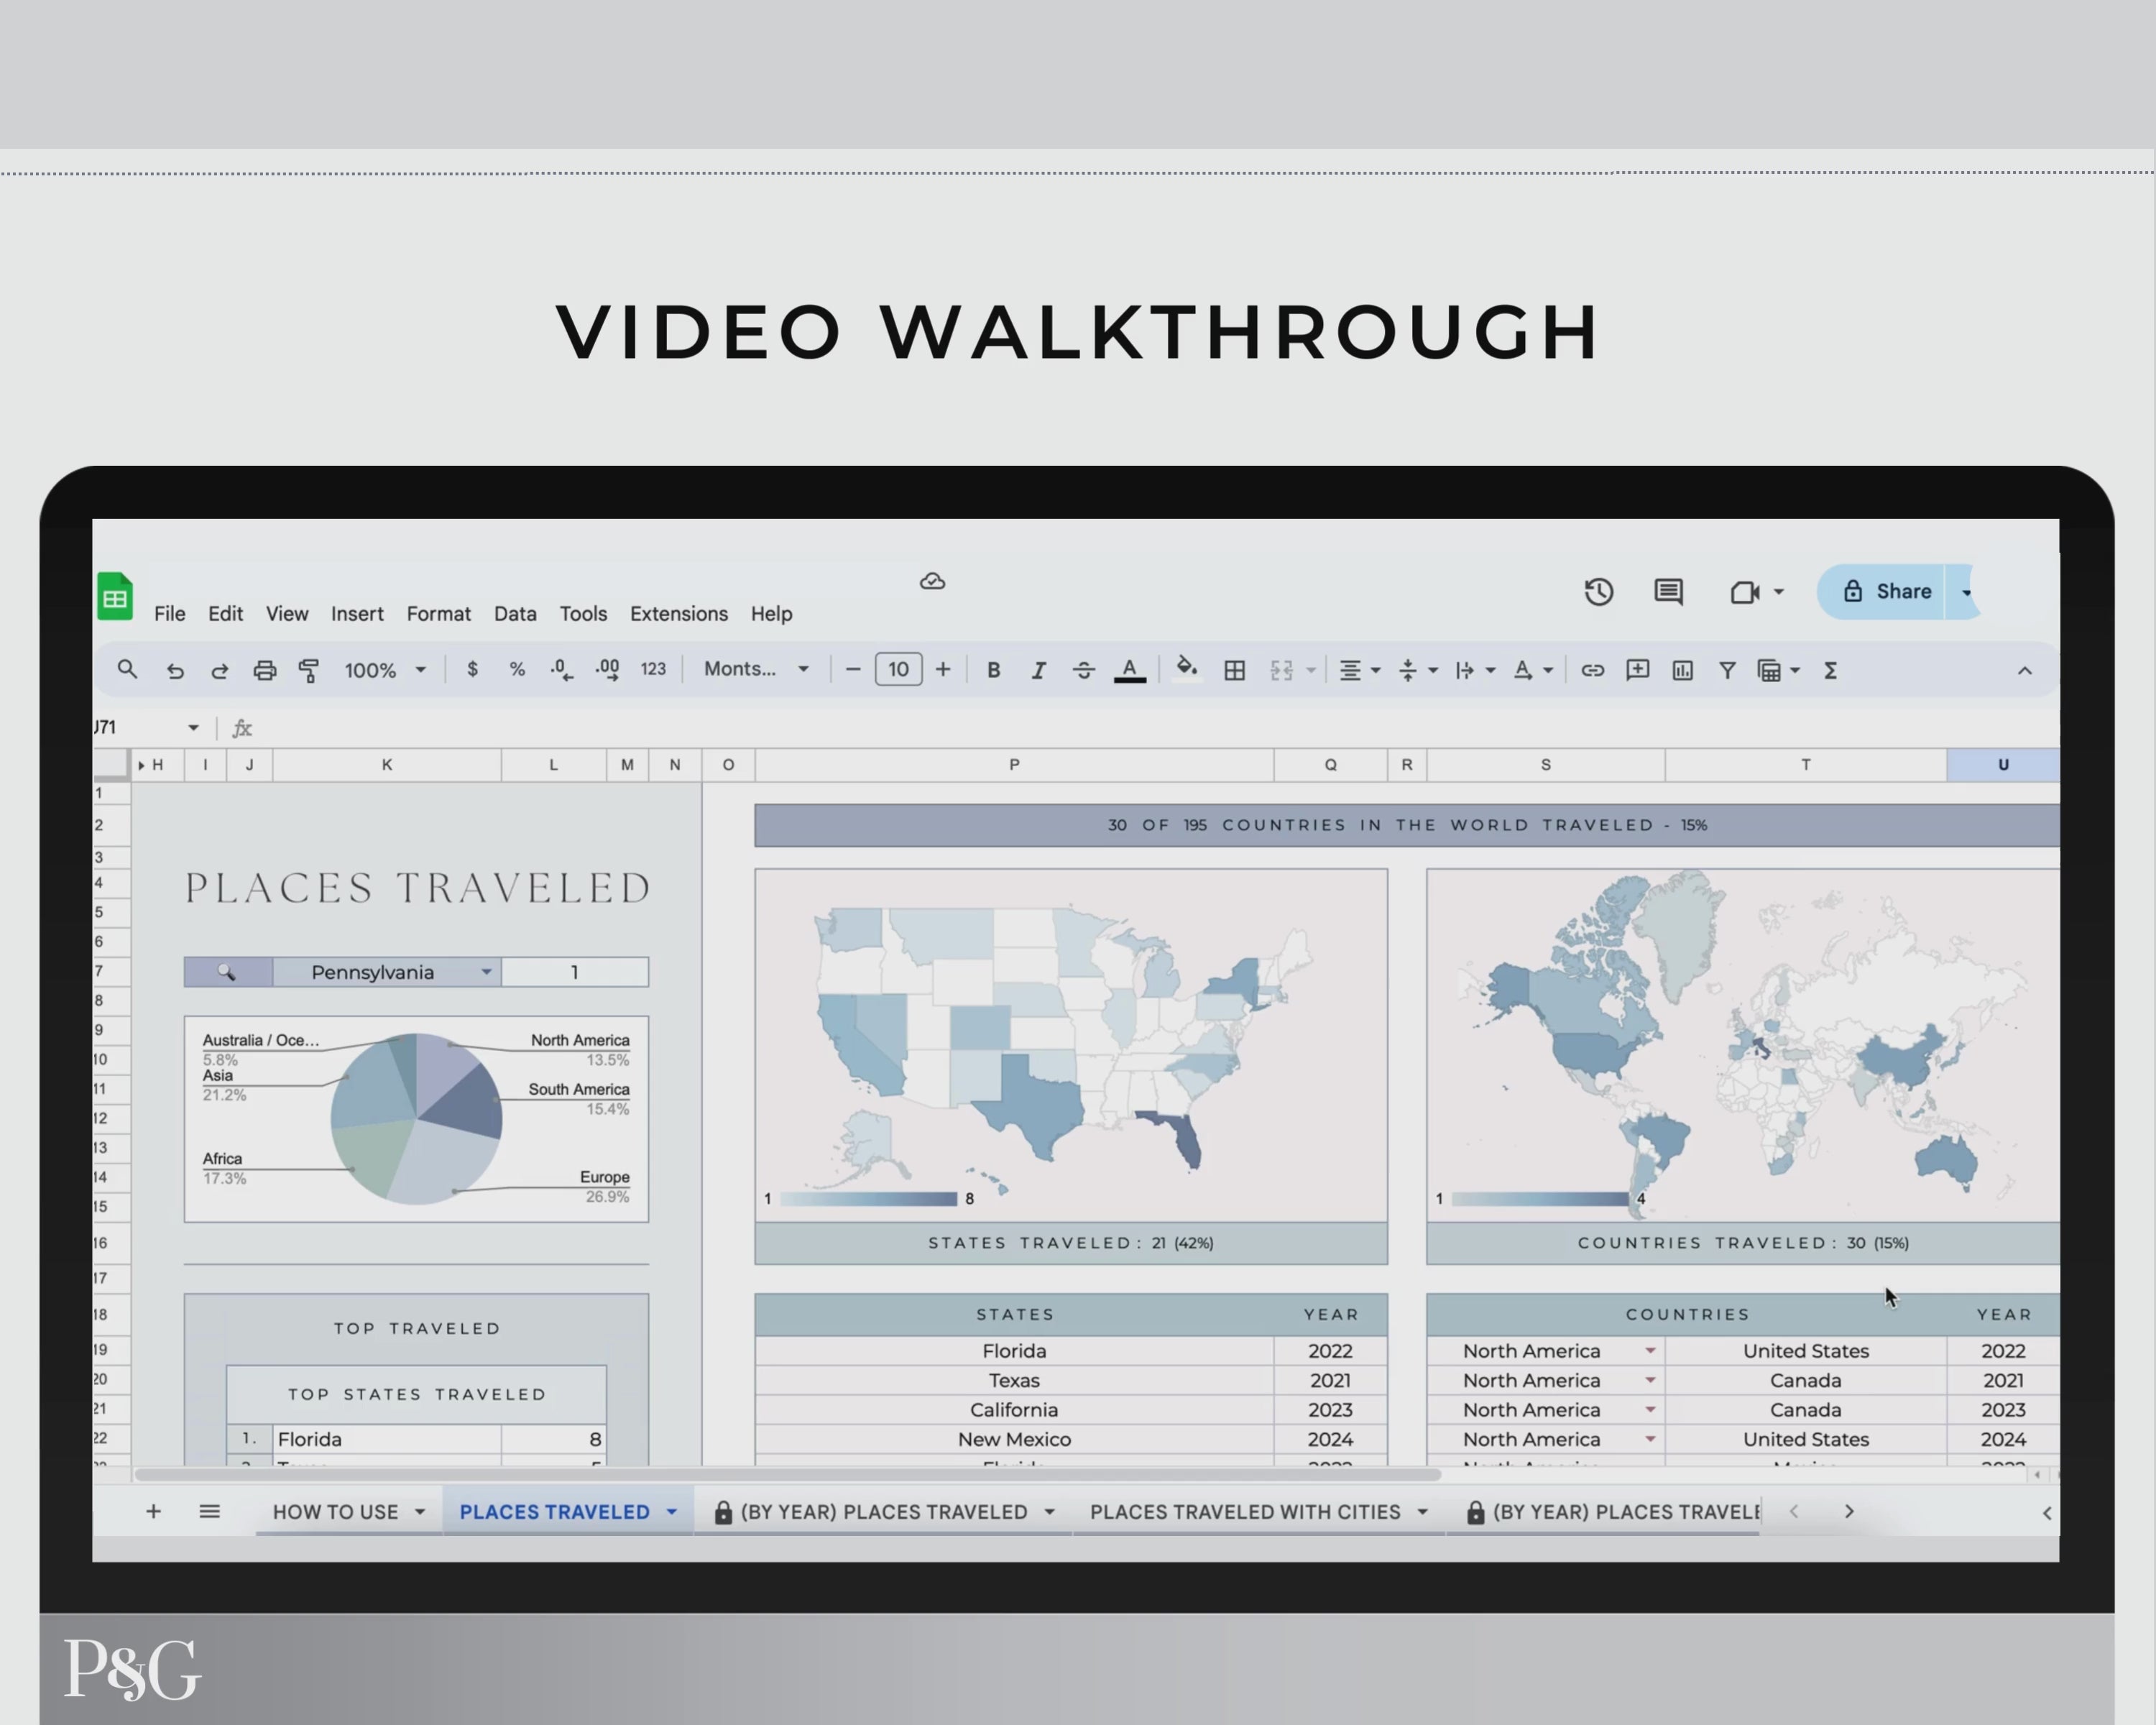Click the insert chart icon
This screenshot has width=2156, height=1725.
coord(1682,670)
